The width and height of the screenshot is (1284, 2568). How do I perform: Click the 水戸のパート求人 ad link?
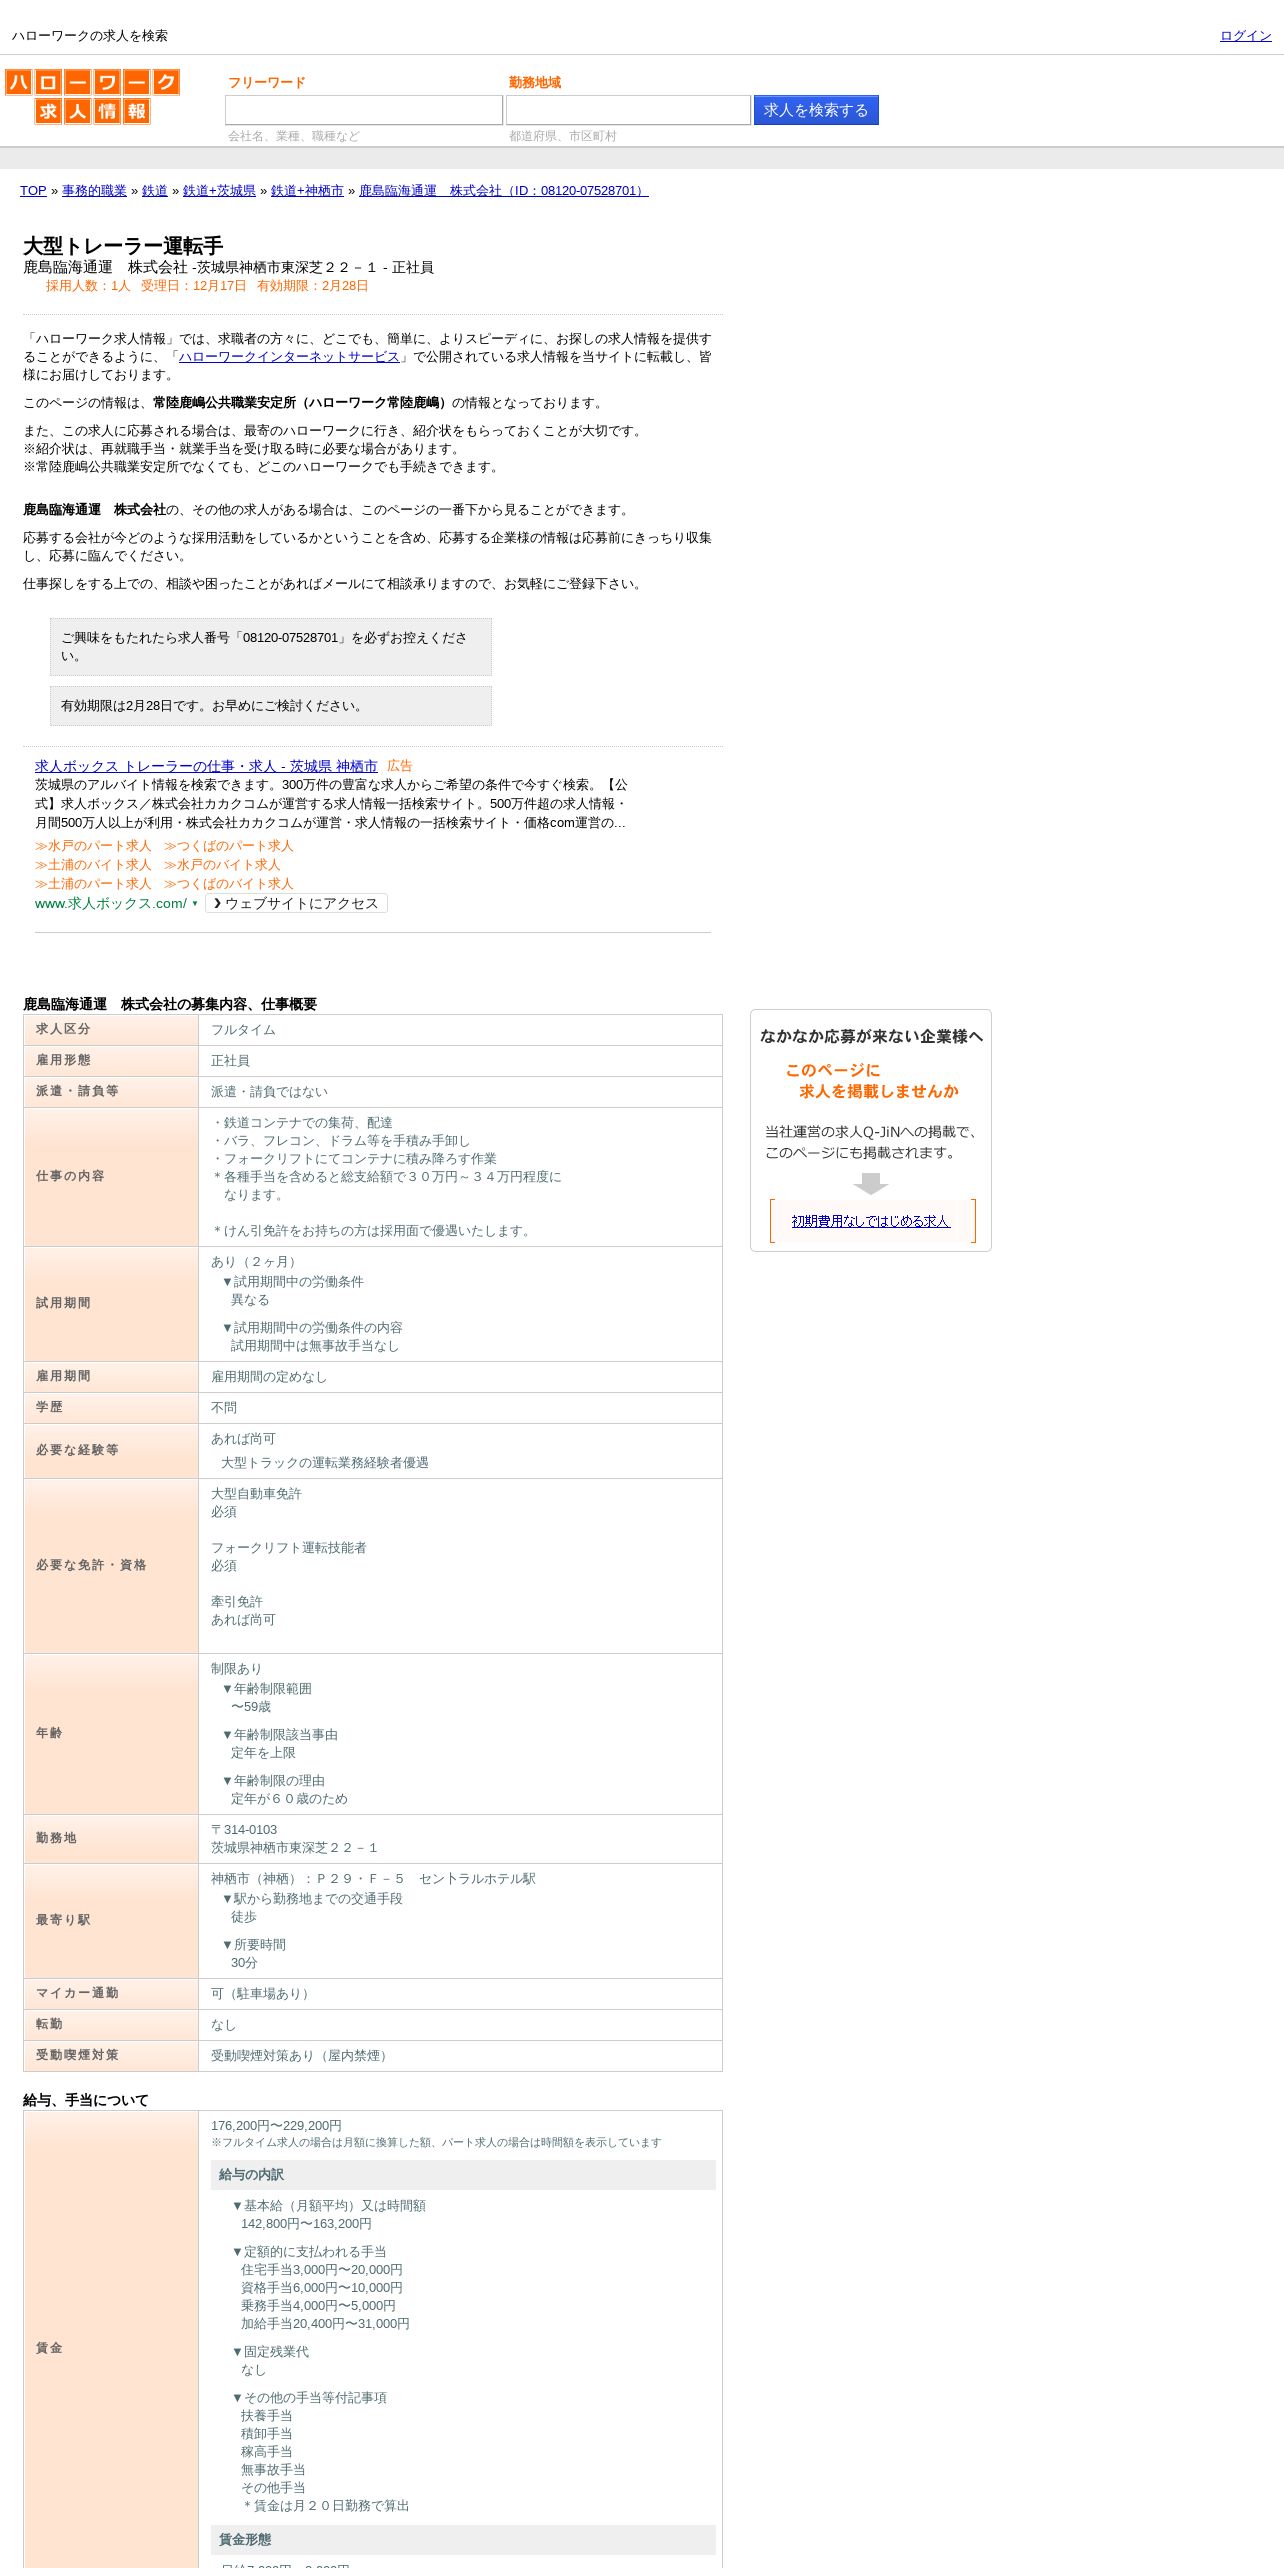coord(93,846)
